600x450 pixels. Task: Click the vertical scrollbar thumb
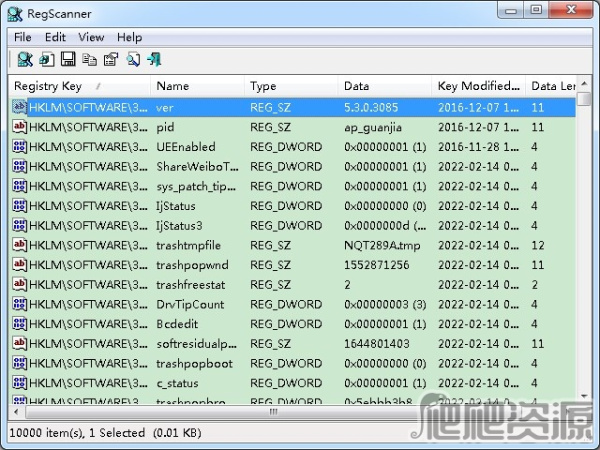(x=584, y=98)
